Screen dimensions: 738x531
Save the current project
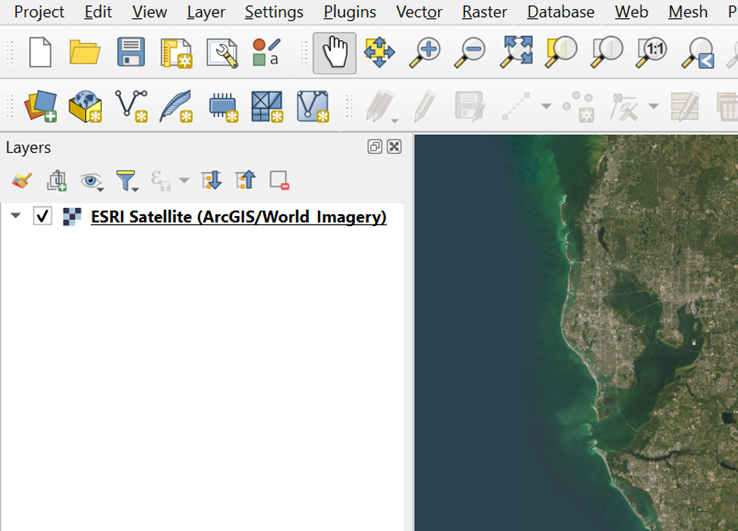tap(130, 53)
